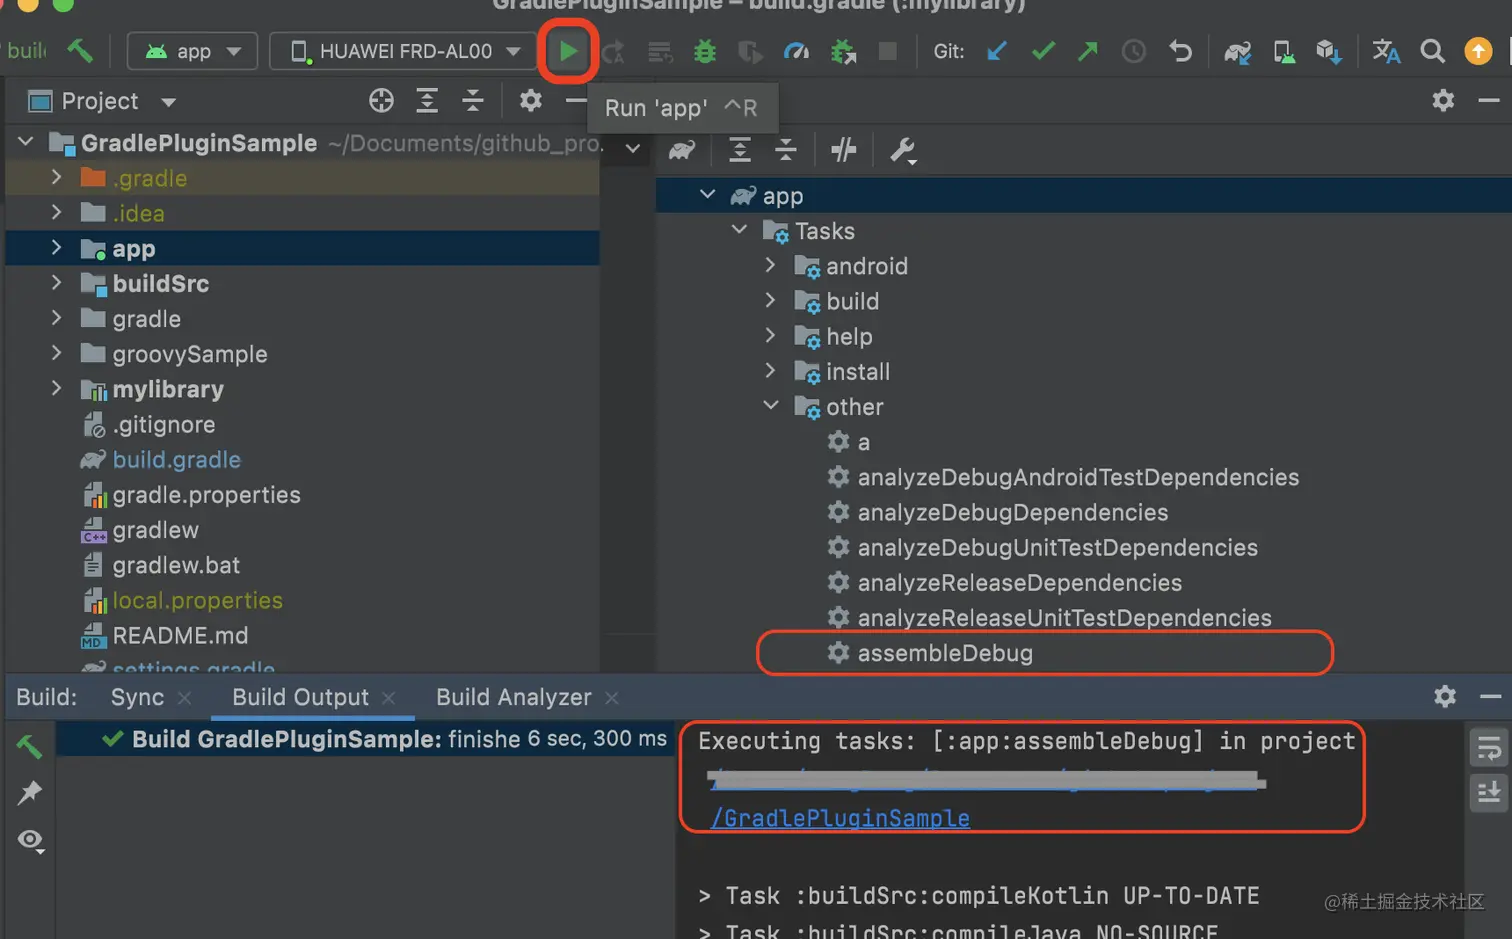Select the analyzeDebugDependencies task
This screenshot has height=939, width=1512.
[x=1012, y=512]
